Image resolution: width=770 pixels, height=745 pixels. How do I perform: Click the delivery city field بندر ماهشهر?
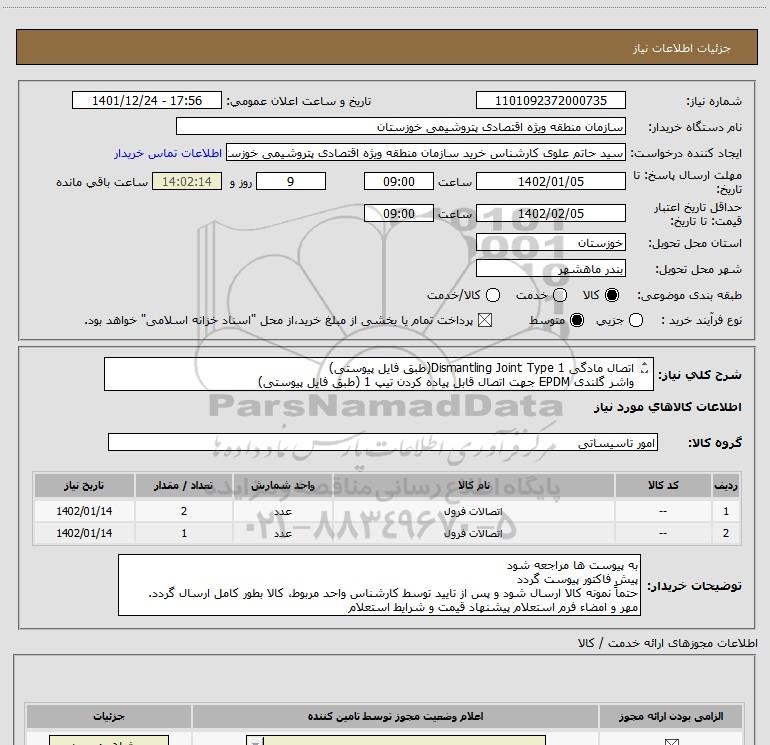point(550,269)
